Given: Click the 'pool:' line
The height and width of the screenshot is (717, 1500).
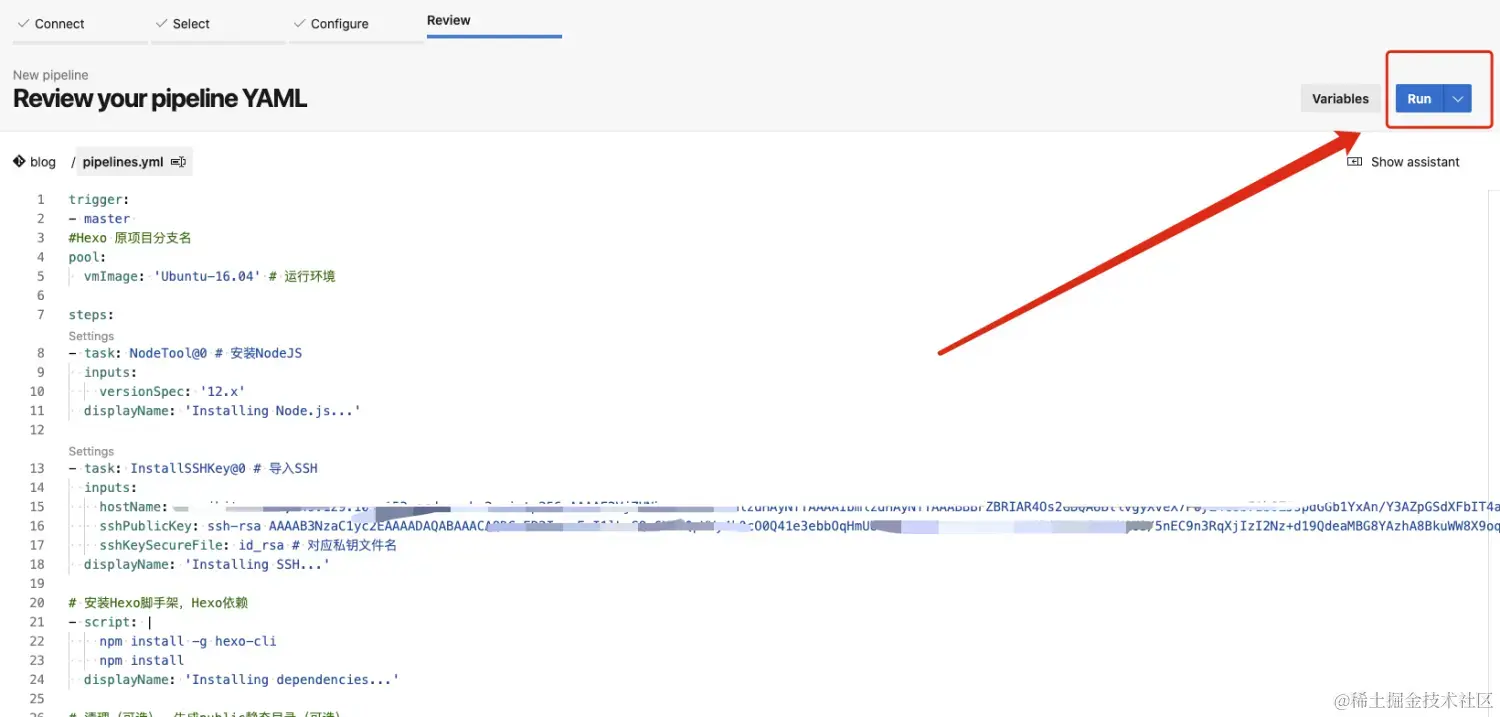Looking at the screenshot, I should [87, 257].
